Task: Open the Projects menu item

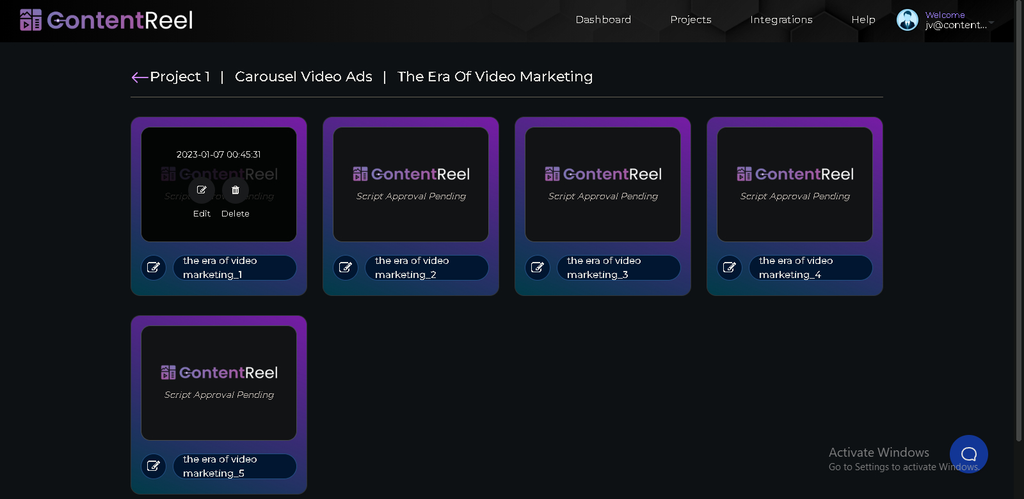Action: point(690,20)
